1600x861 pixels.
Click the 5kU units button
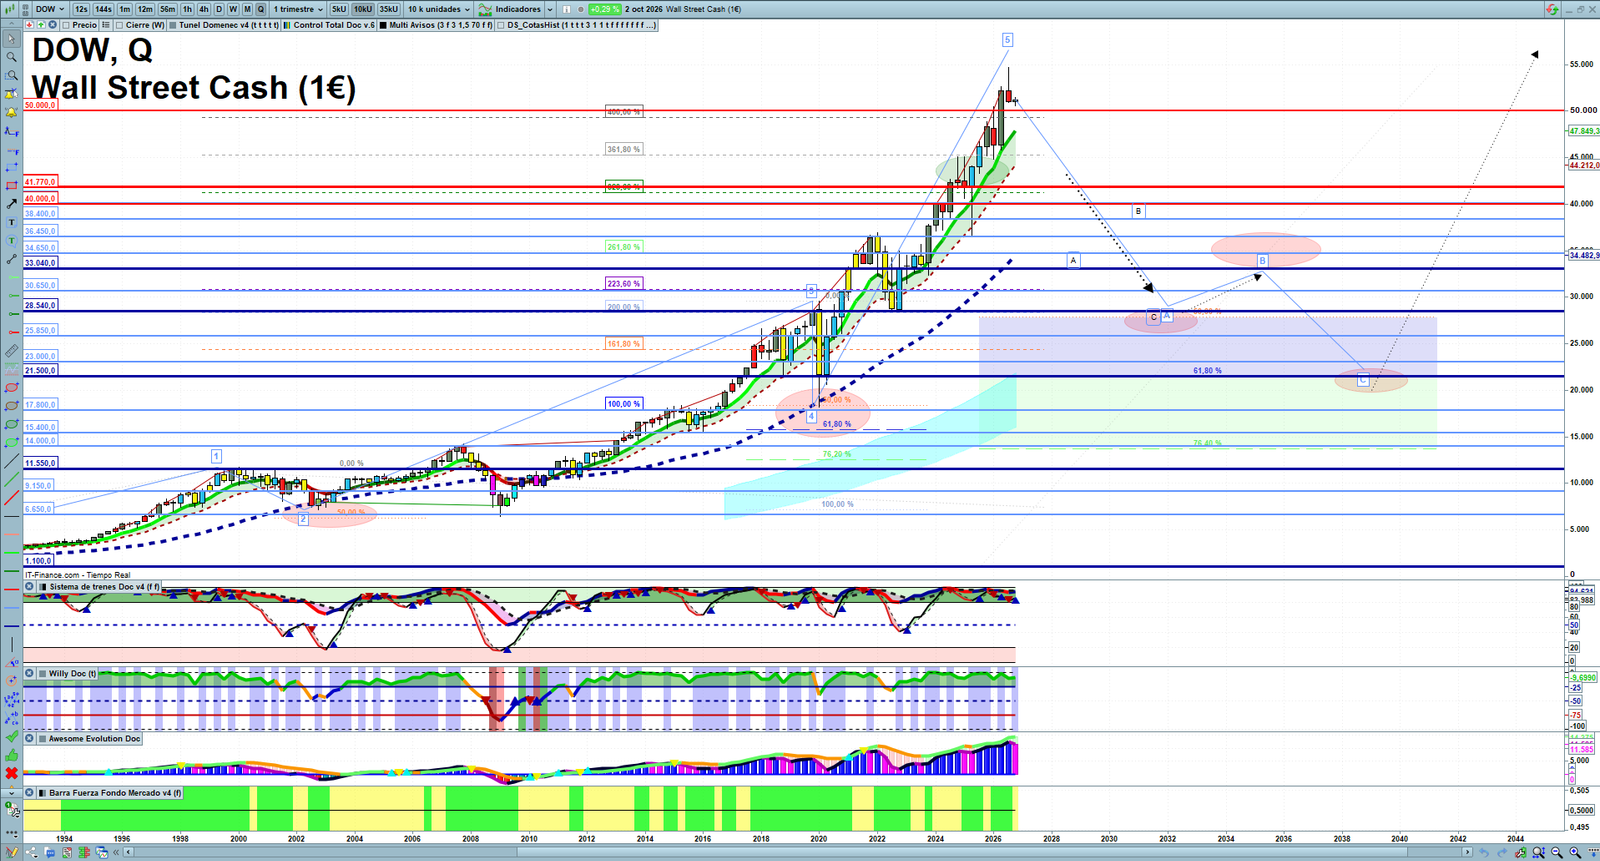[x=339, y=9]
